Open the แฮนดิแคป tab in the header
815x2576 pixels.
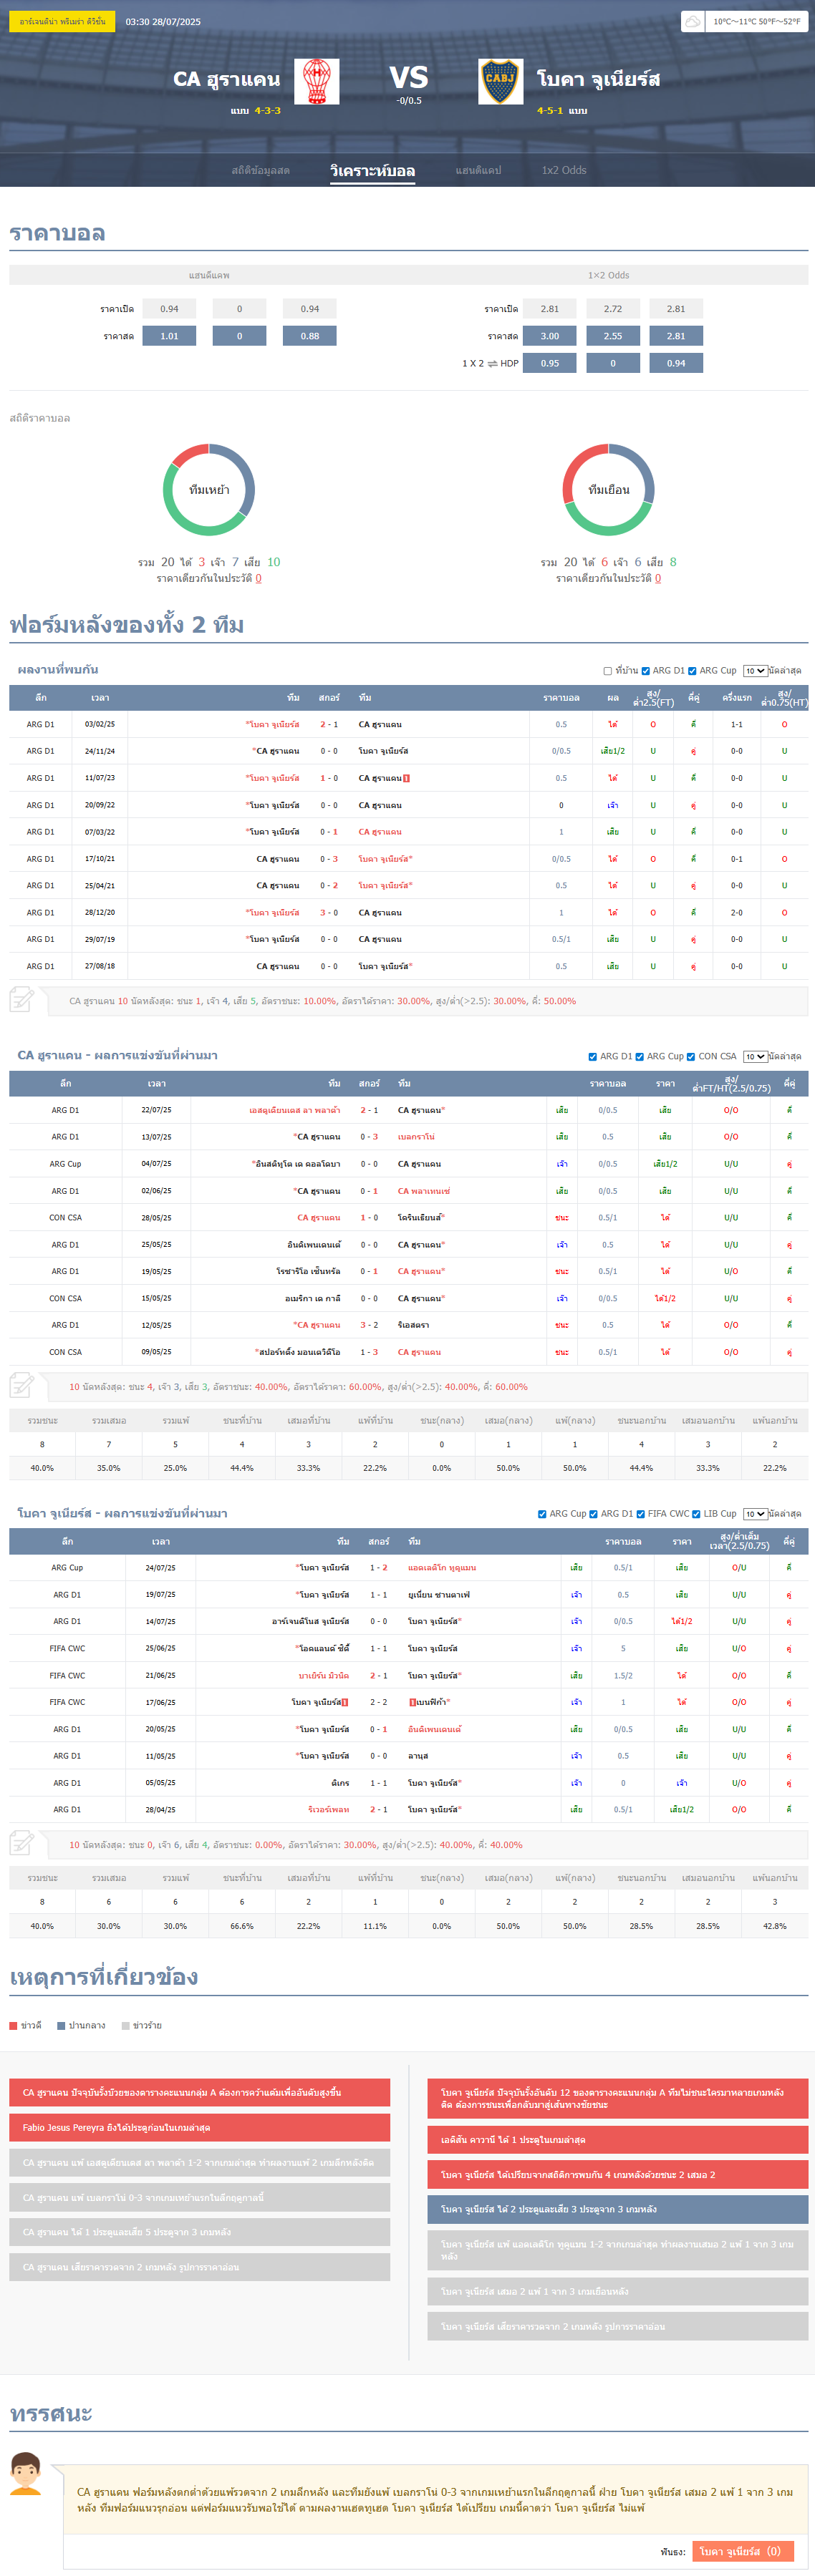478,170
